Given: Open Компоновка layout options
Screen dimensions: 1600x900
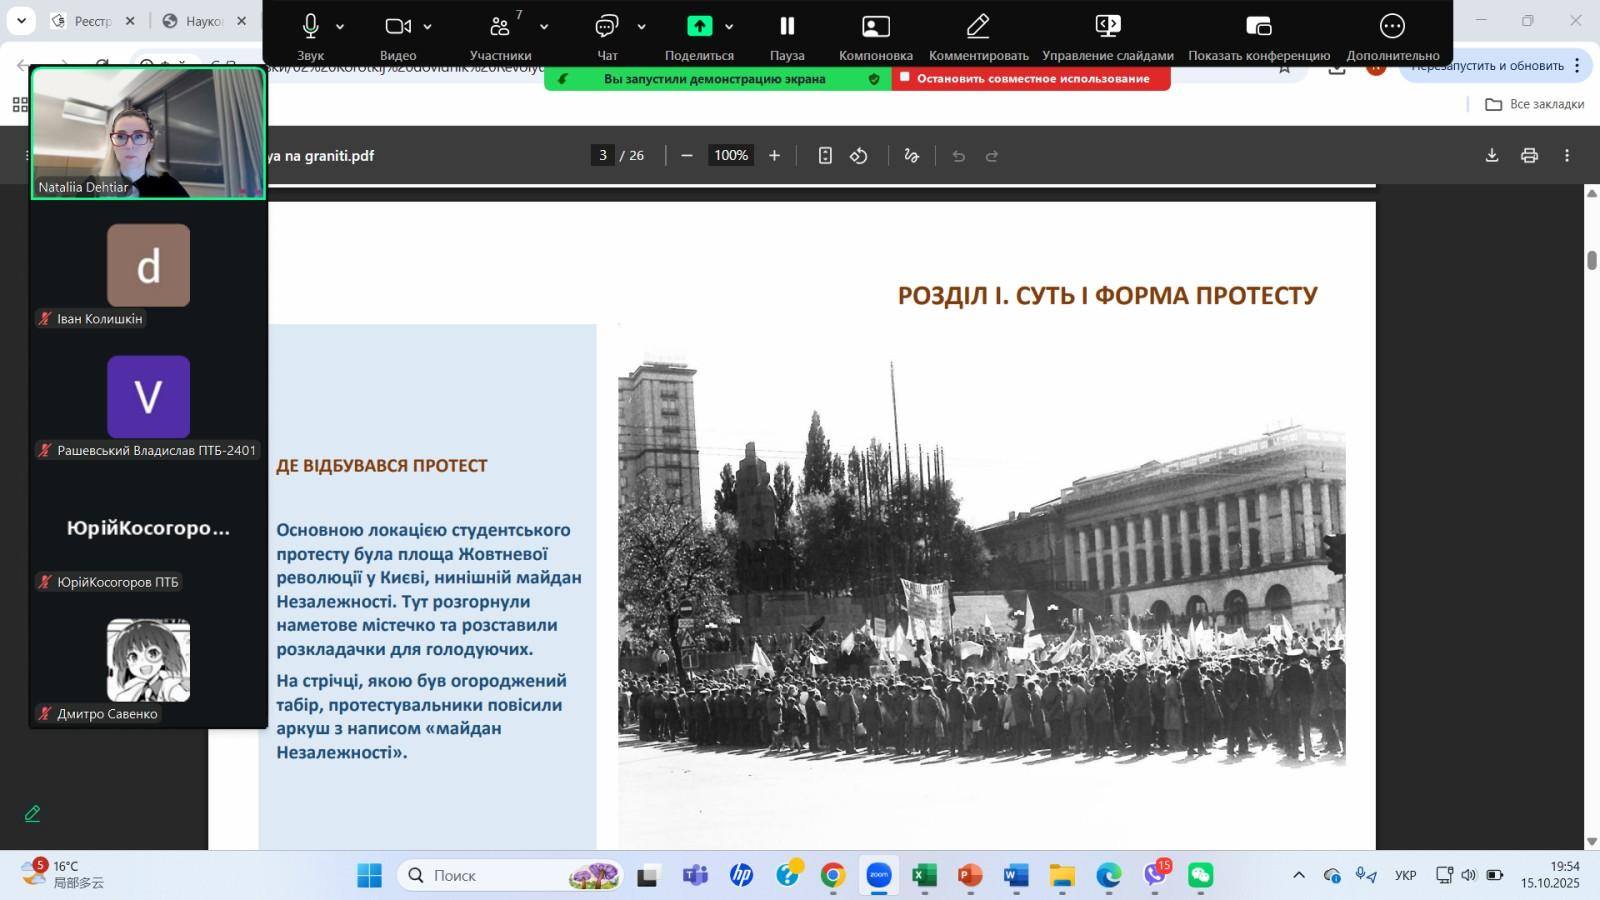Looking at the screenshot, I should pyautogui.click(x=875, y=27).
